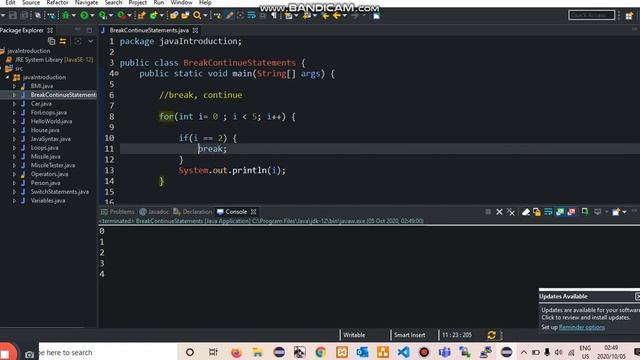Select MissileTester.java in Package Explorer
The image size is (640, 360).
[53, 165]
